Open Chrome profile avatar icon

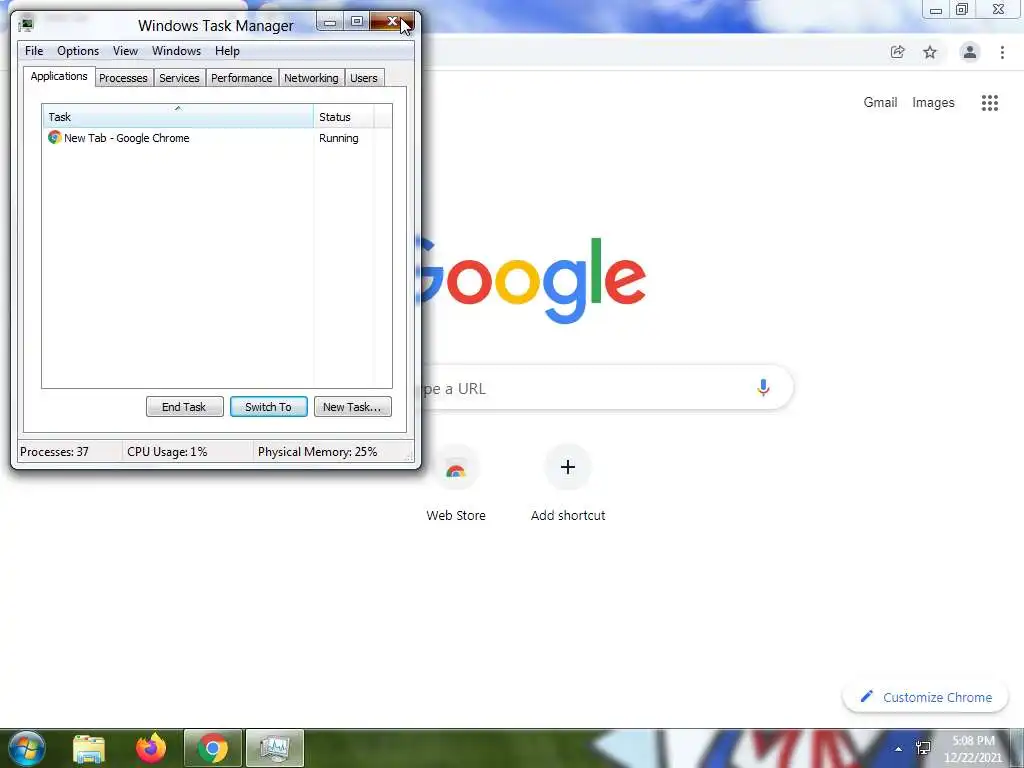(970, 52)
